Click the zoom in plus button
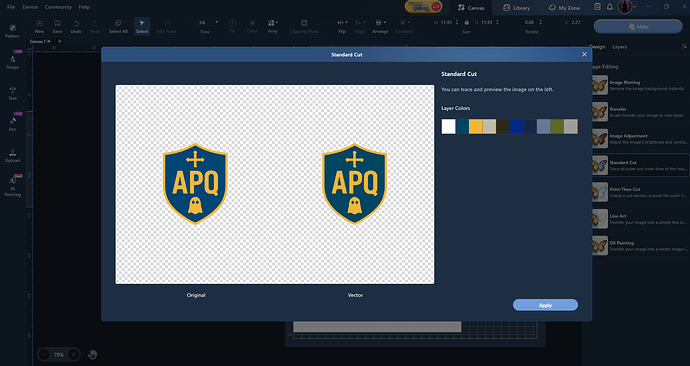 [x=73, y=355]
